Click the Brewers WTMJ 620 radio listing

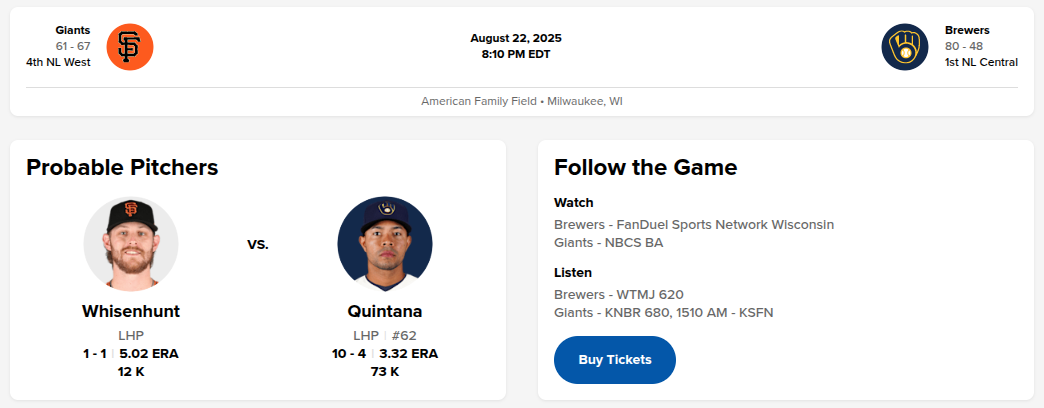point(618,295)
